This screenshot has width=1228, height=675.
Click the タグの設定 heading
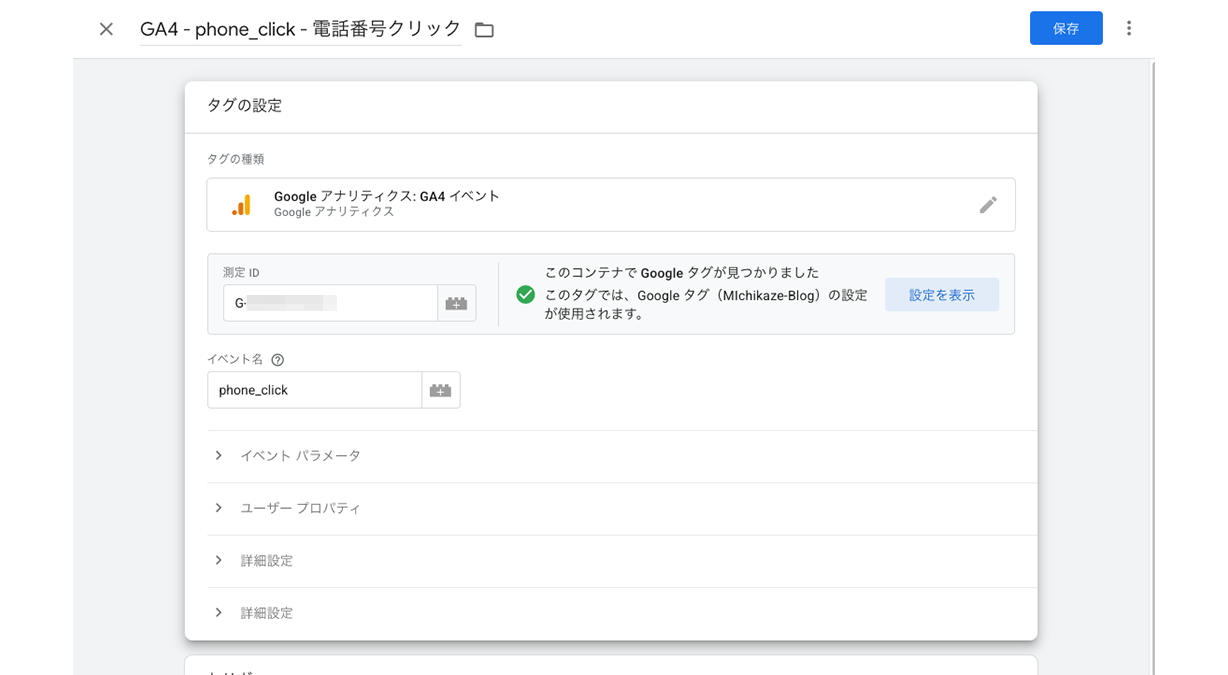tap(244, 106)
